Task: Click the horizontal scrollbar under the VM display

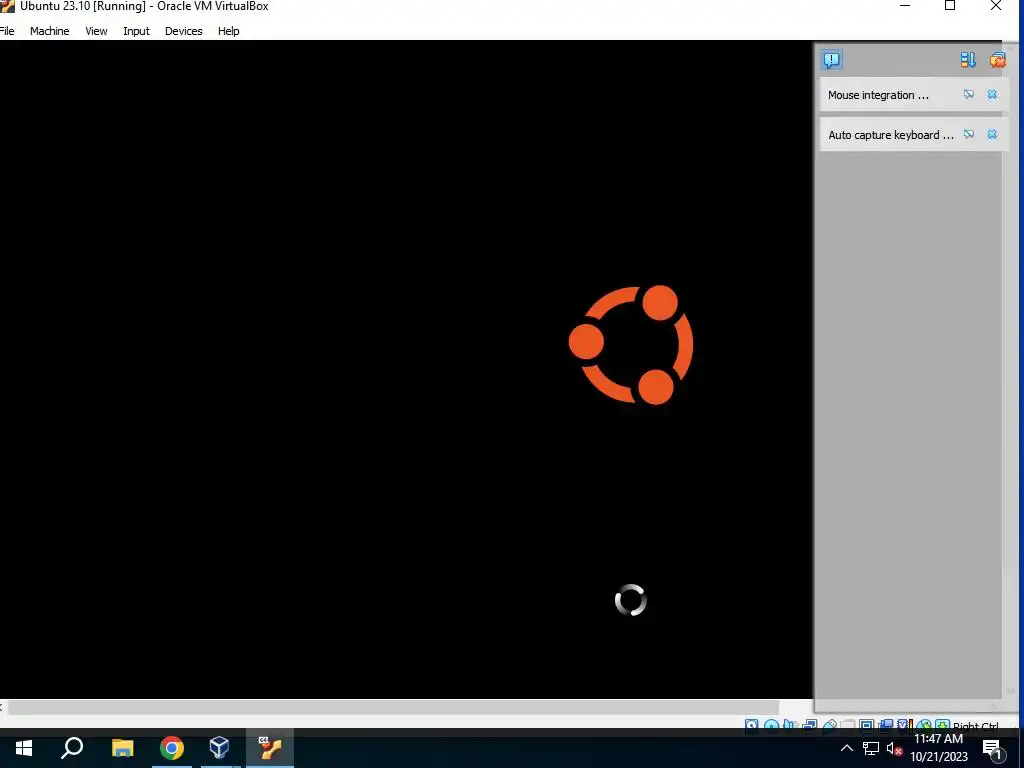Action: click(393, 708)
